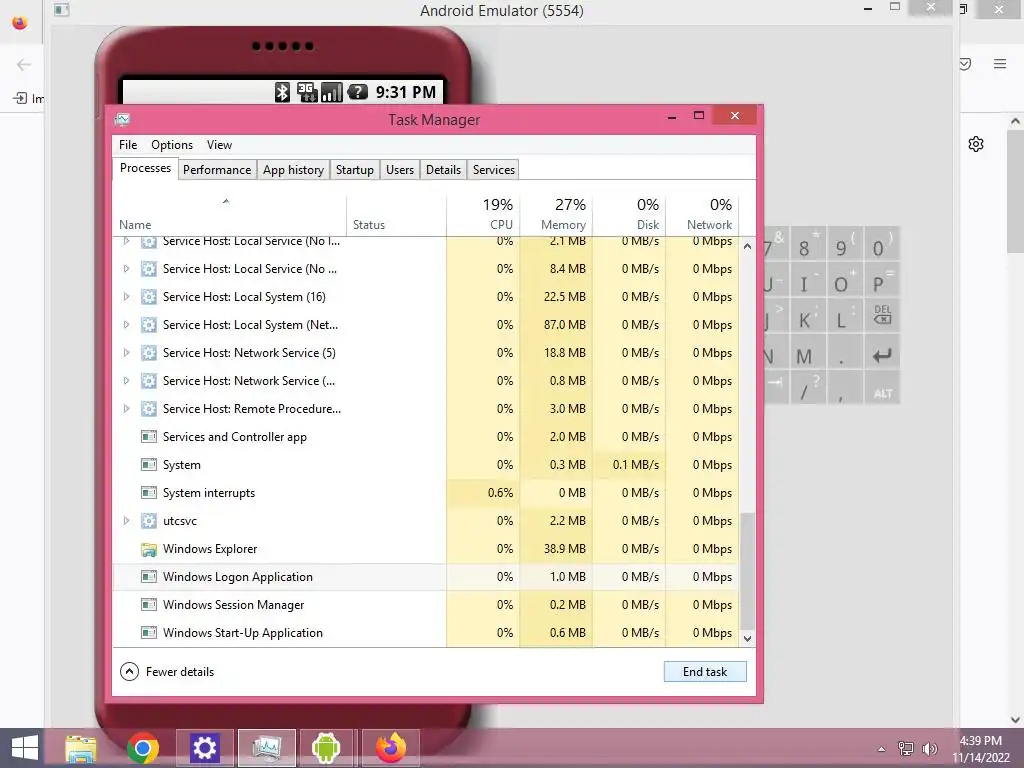Image resolution: width=1024 pixels, height=768 pixels.
Task: Switch to Firefox from the taskbar
Action: (391, 748)
